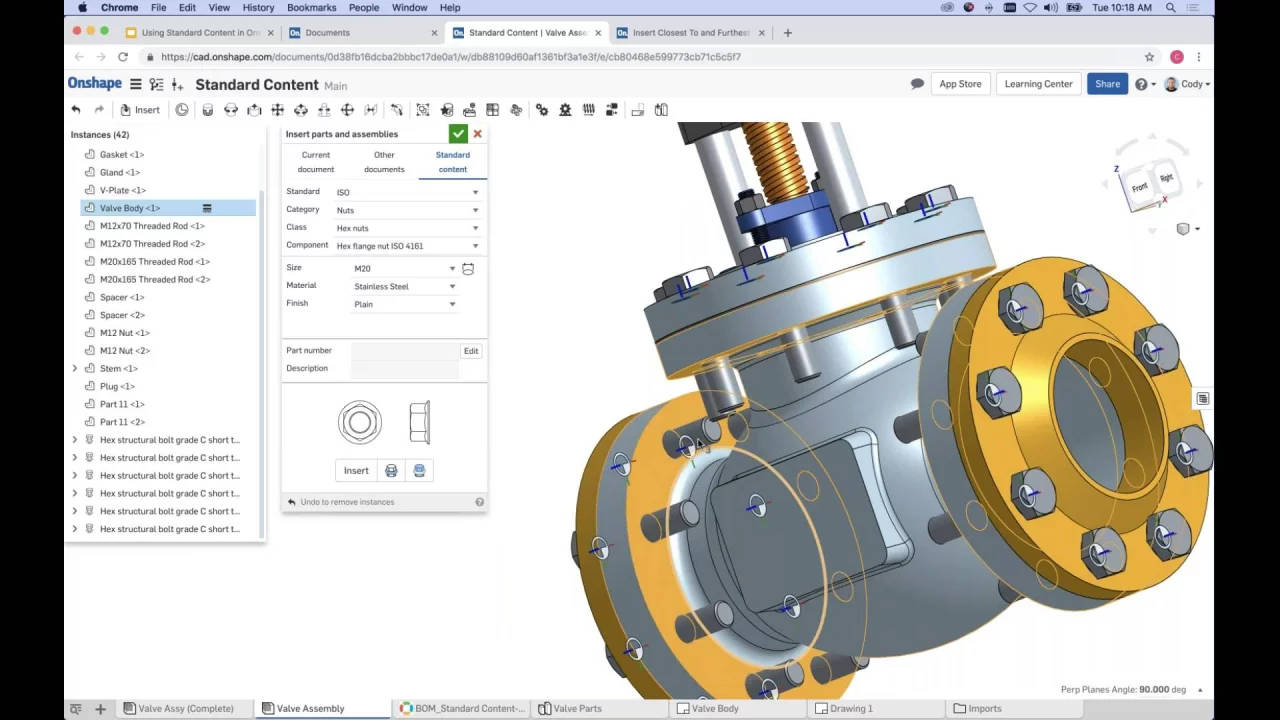Open the Learning Center
This screenshot has height=720, width=1280.
click(x=1038, y=84)
